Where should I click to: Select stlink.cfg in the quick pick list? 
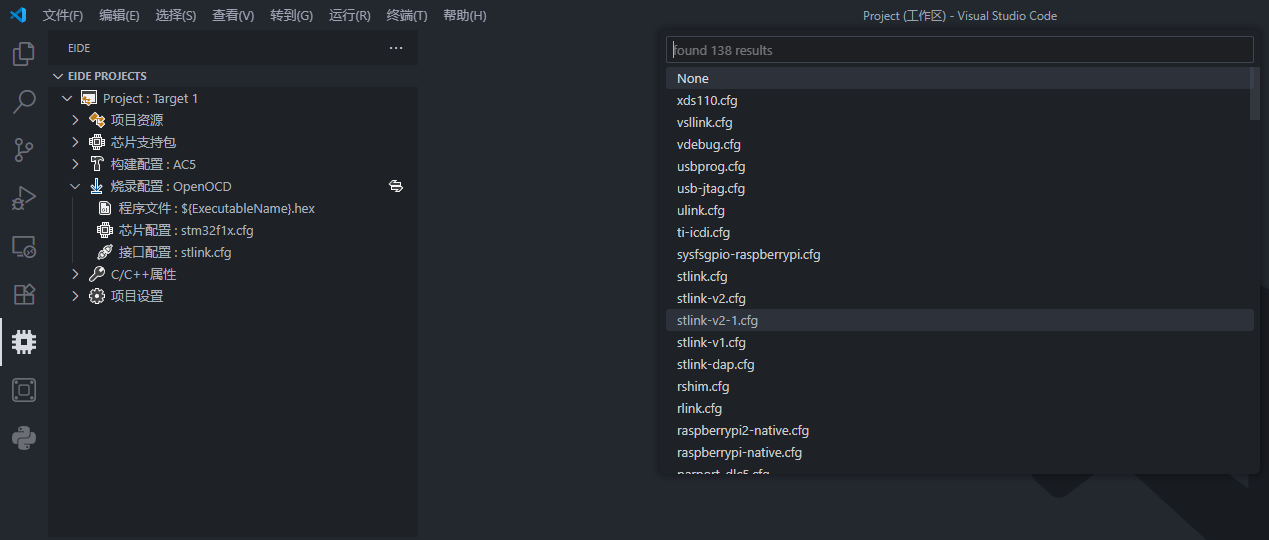click(958, 276)
